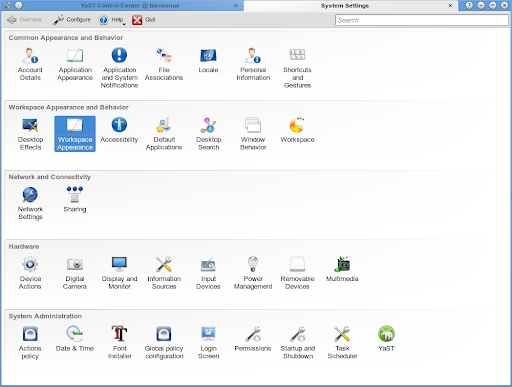Go back to Overview
512x387 pixels.
pos(24,20)
